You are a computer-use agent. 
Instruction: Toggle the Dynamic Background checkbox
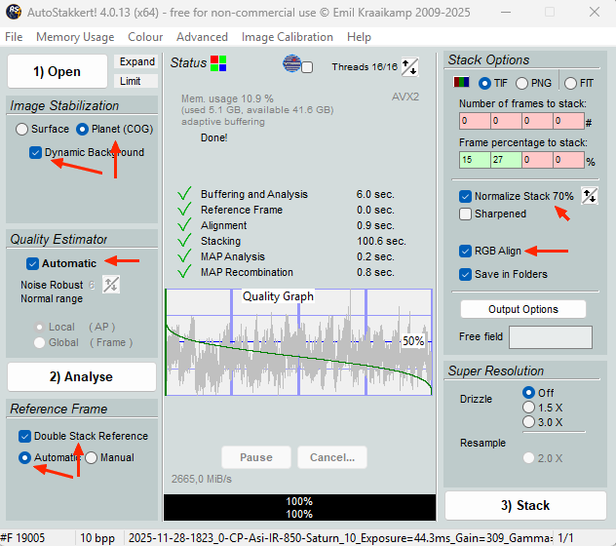(36, 153)
